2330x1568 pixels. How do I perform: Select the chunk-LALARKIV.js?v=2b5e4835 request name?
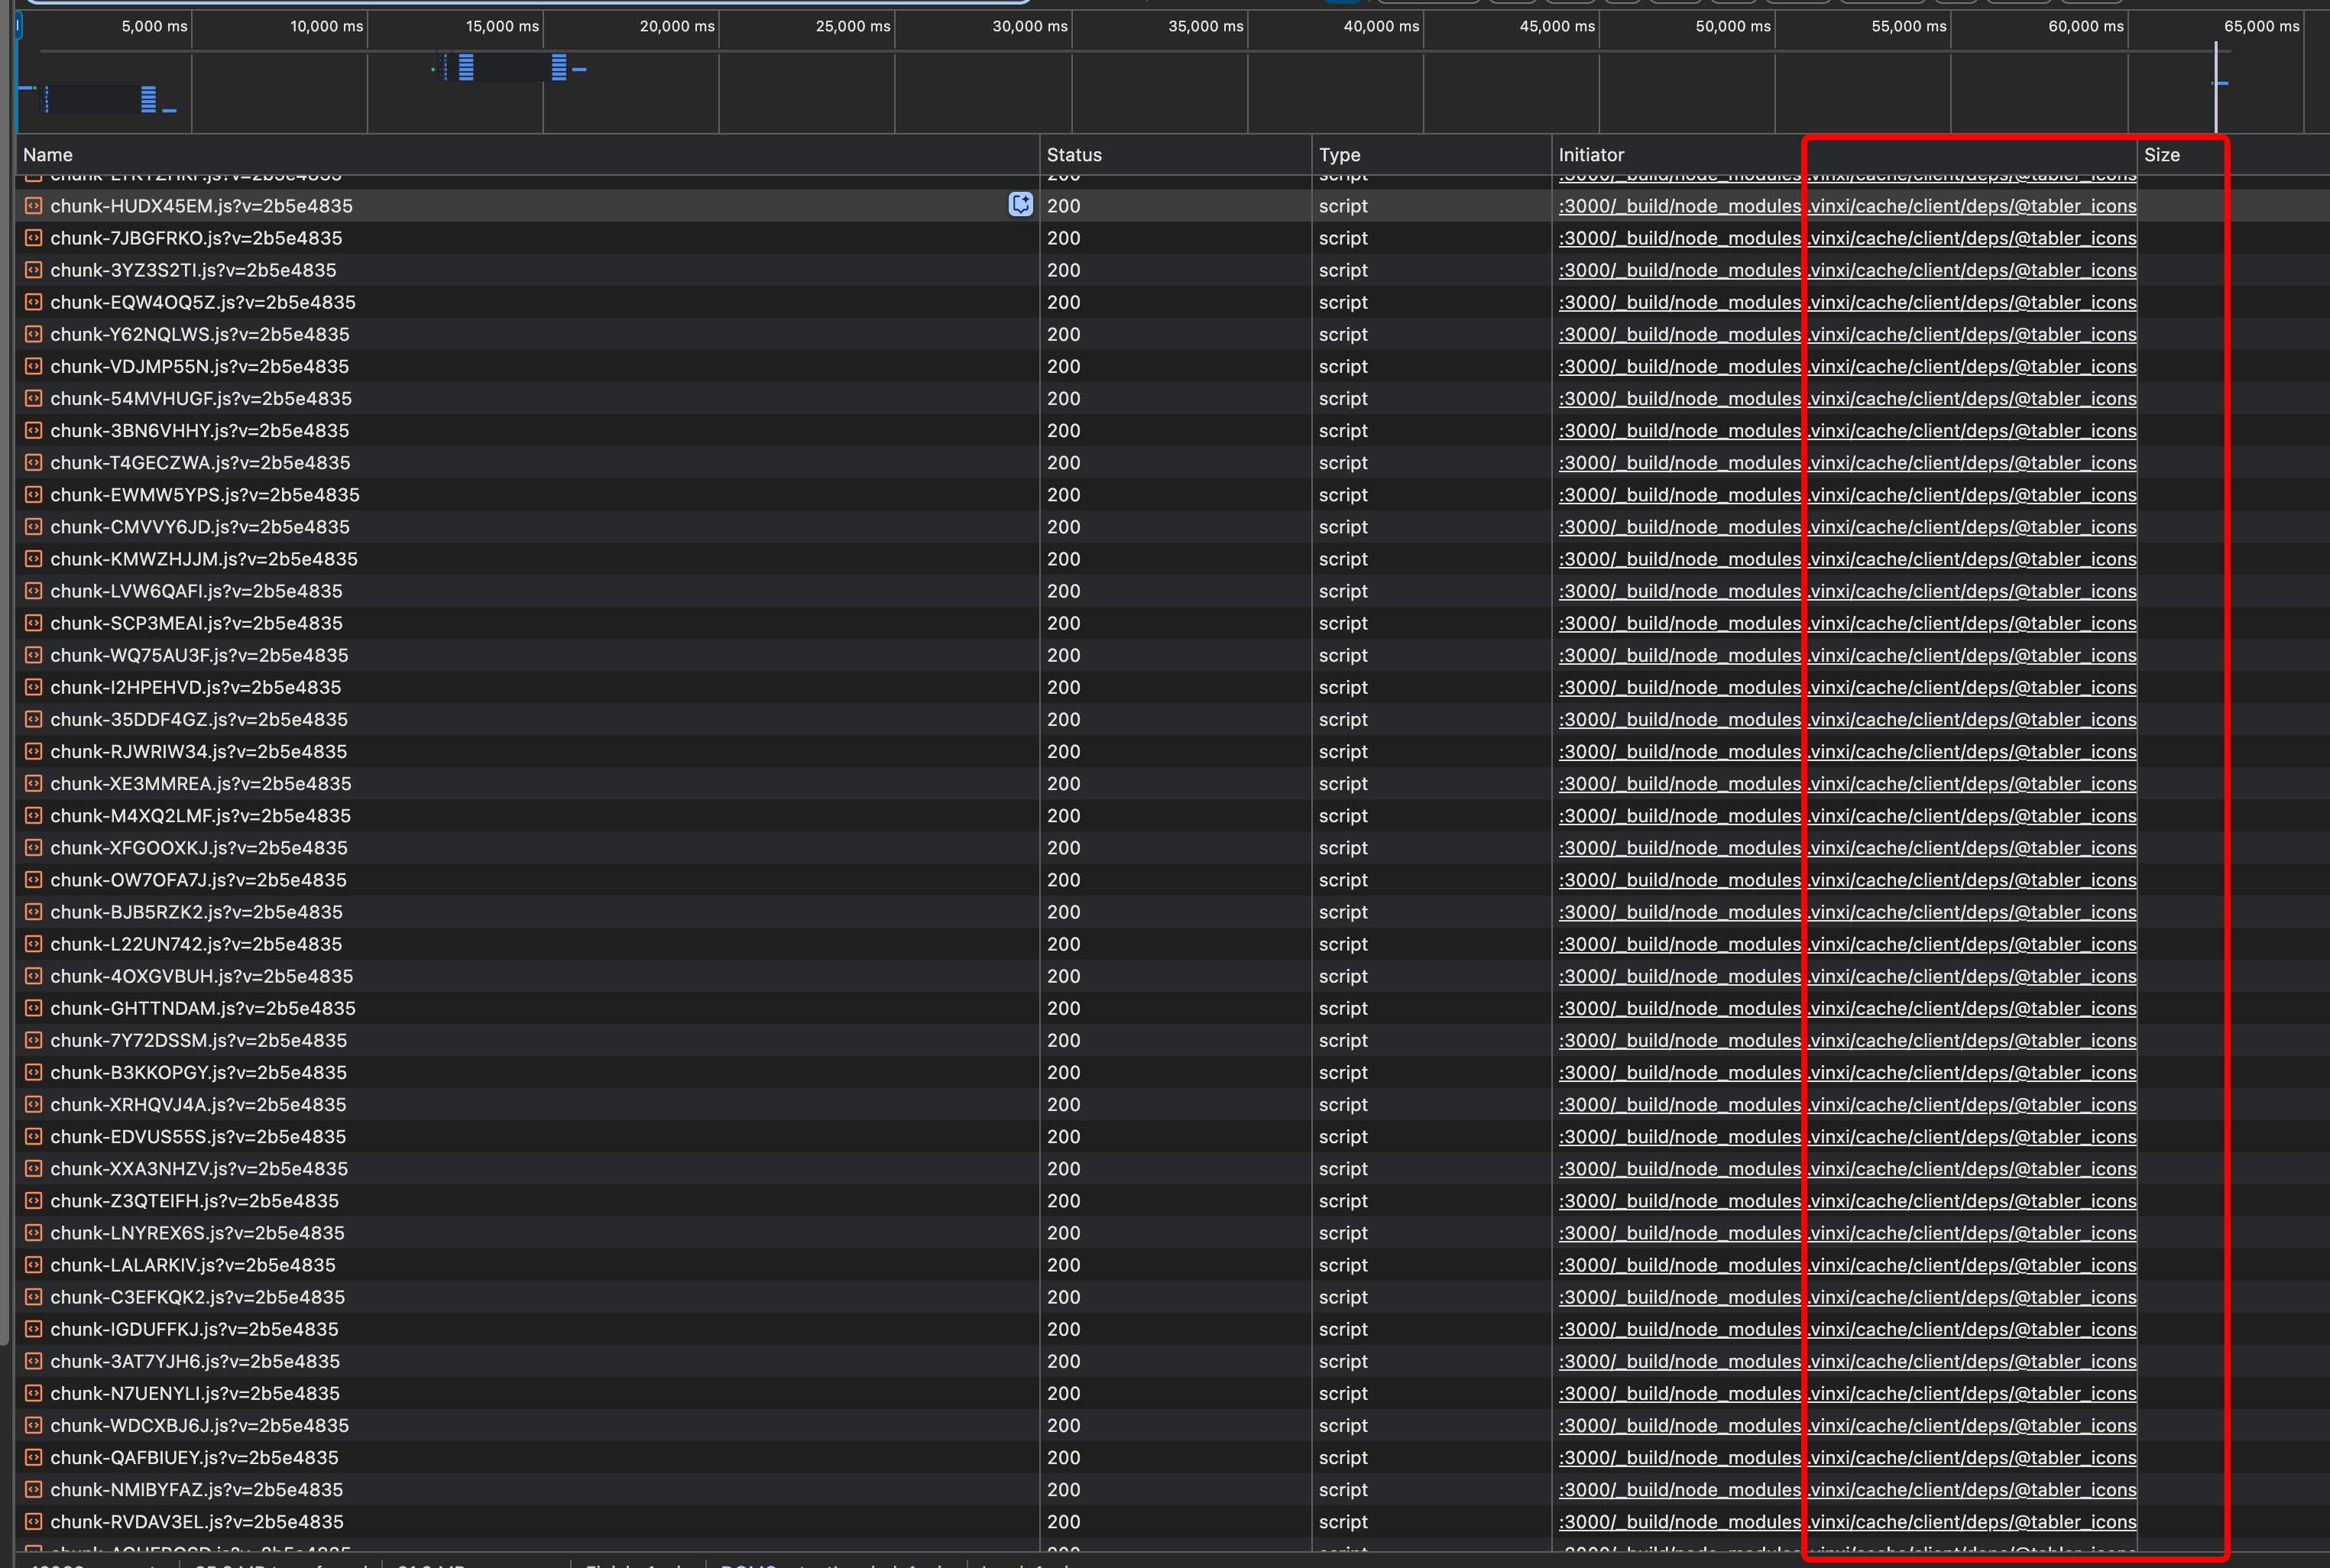pyautogui.click(x=193, y=1265)
